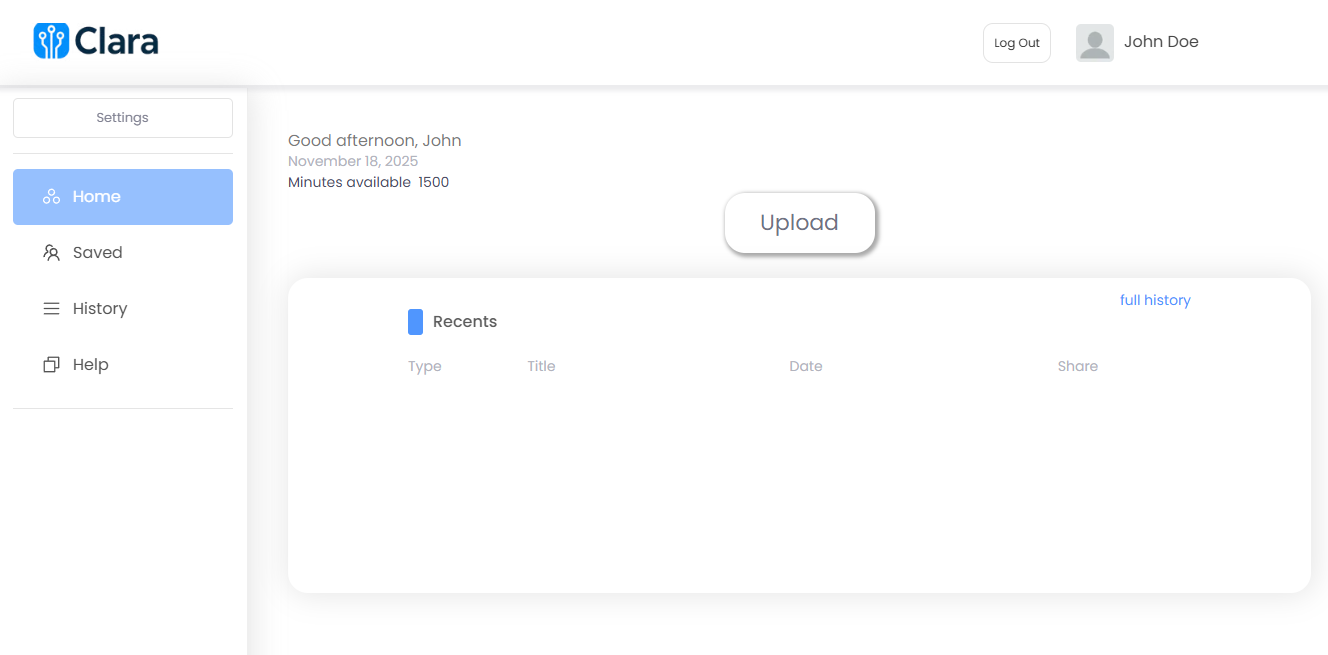
Task: Select the Home icon in the sidebar
Action: (51, 196)
